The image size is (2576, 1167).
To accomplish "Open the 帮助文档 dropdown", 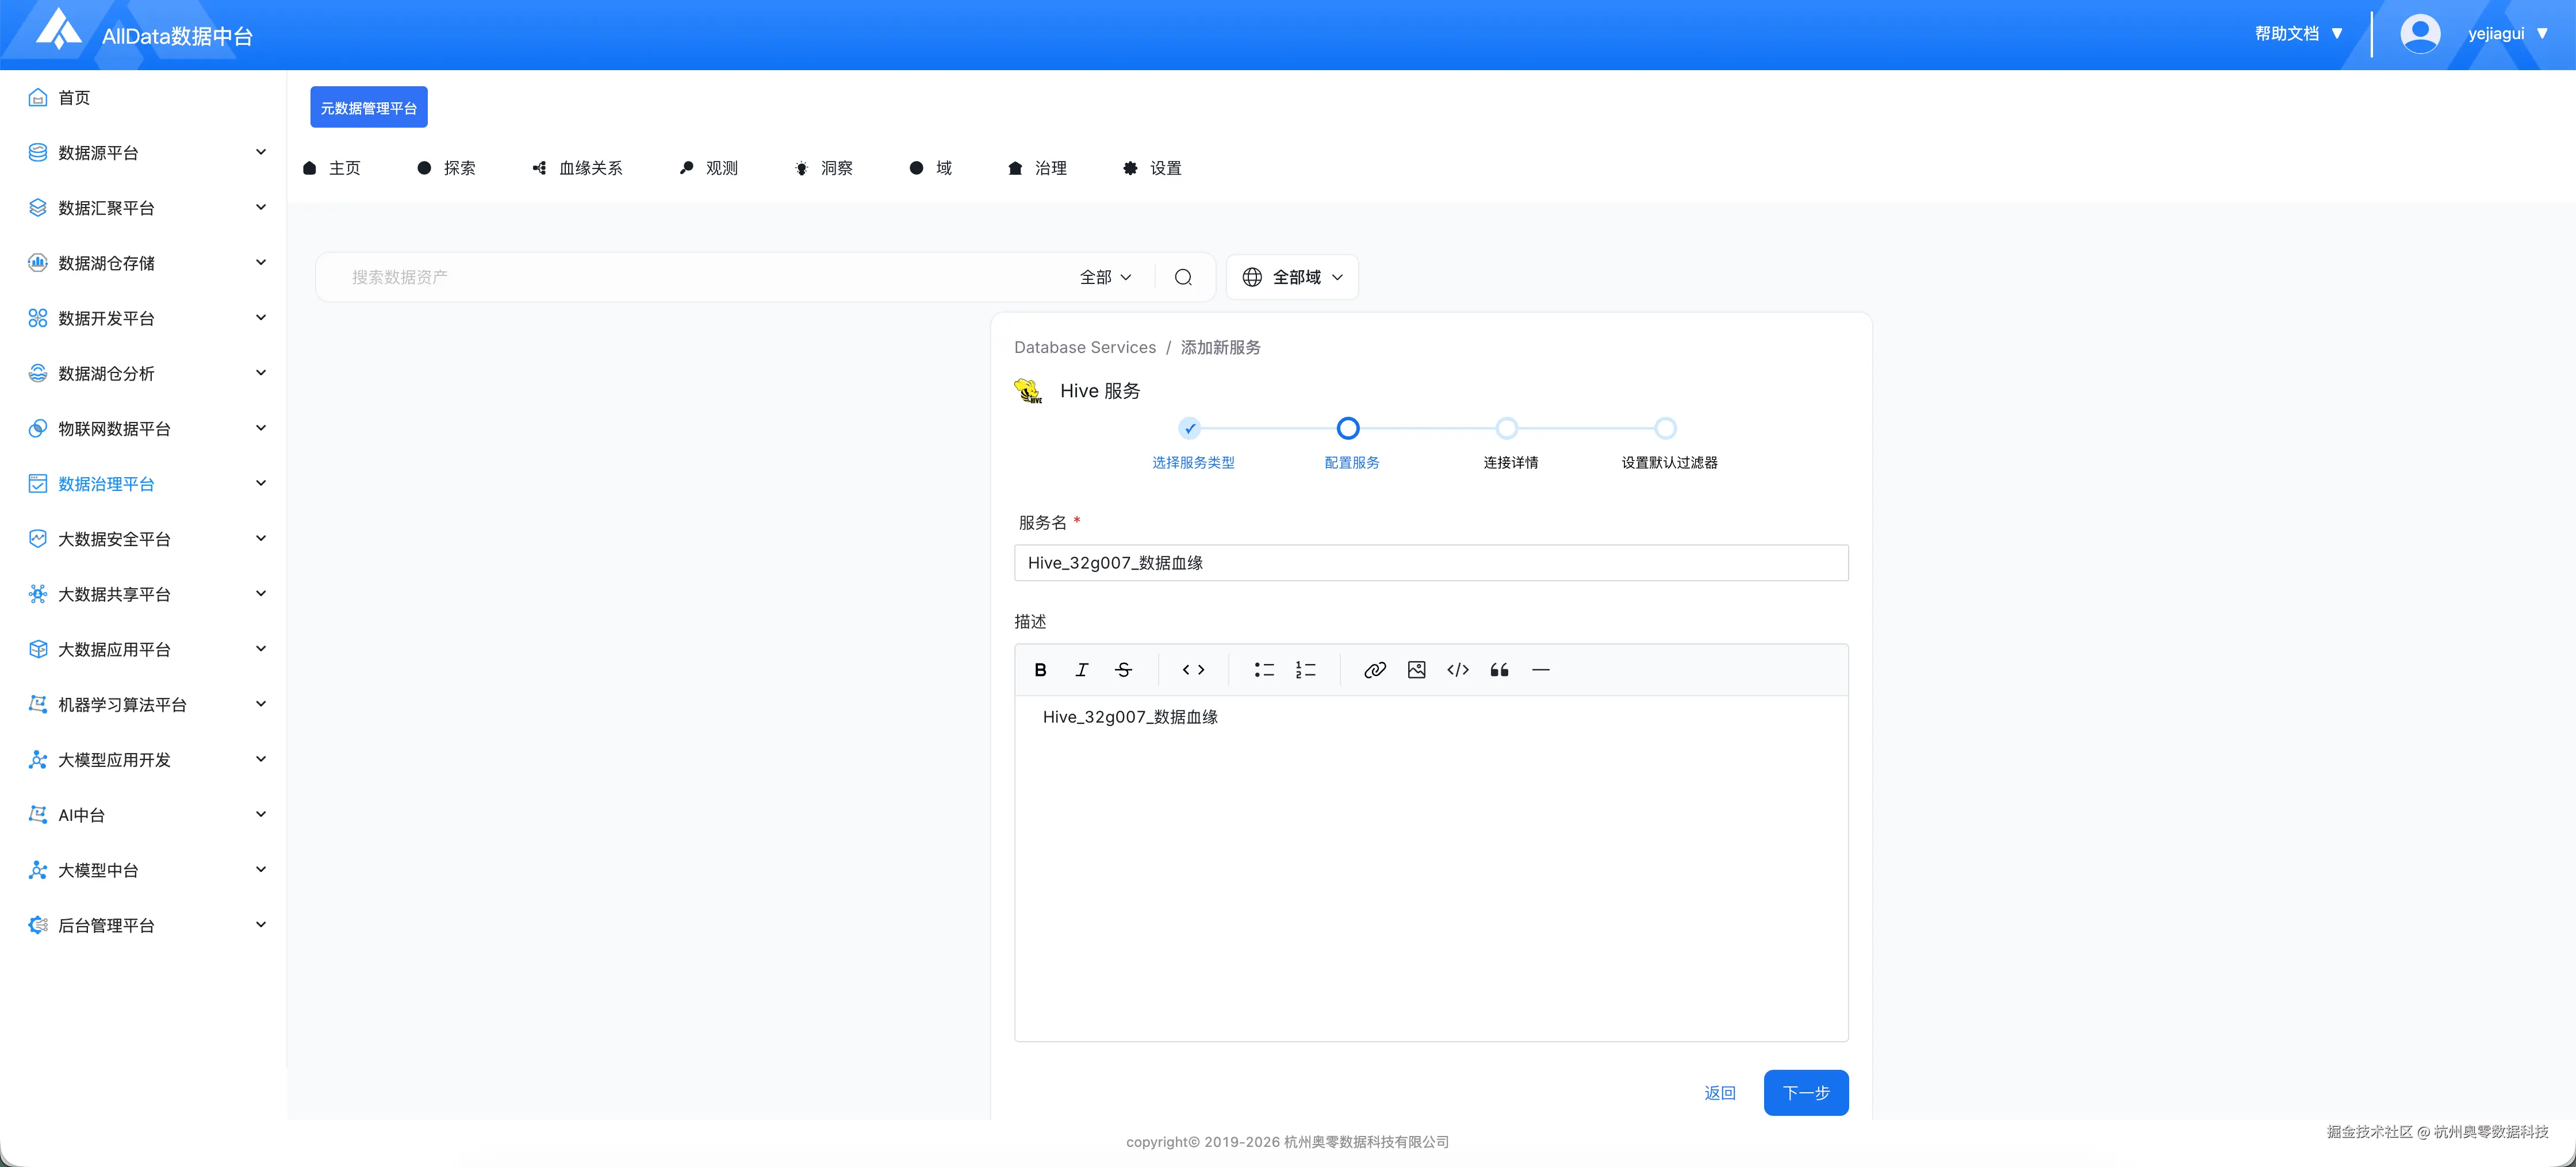I will (2299, 34).
